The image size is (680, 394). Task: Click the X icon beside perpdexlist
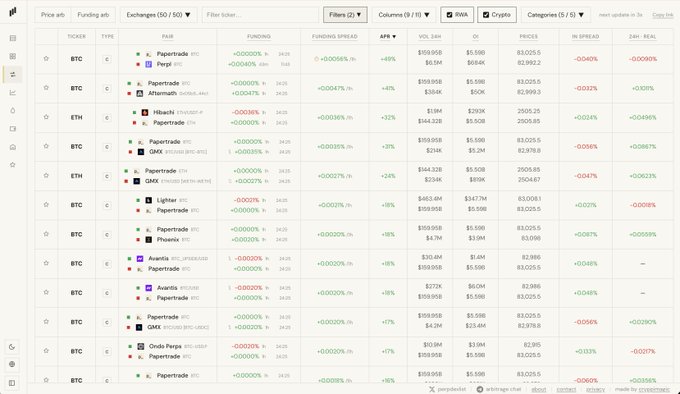click(432, 389)
